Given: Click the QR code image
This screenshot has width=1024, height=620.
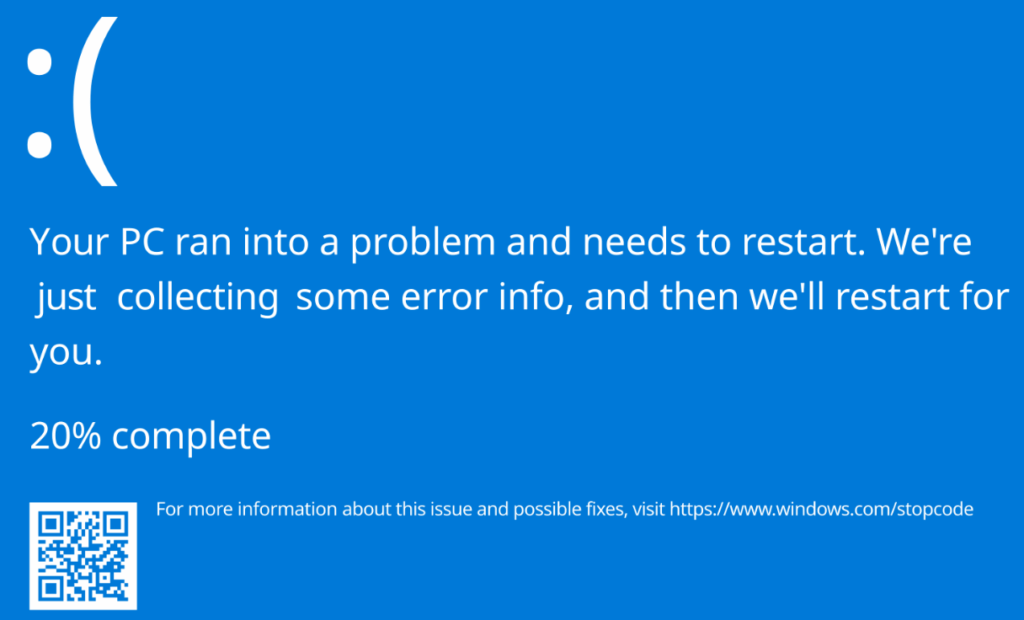Looking at the screenshot, I should 83,556.
